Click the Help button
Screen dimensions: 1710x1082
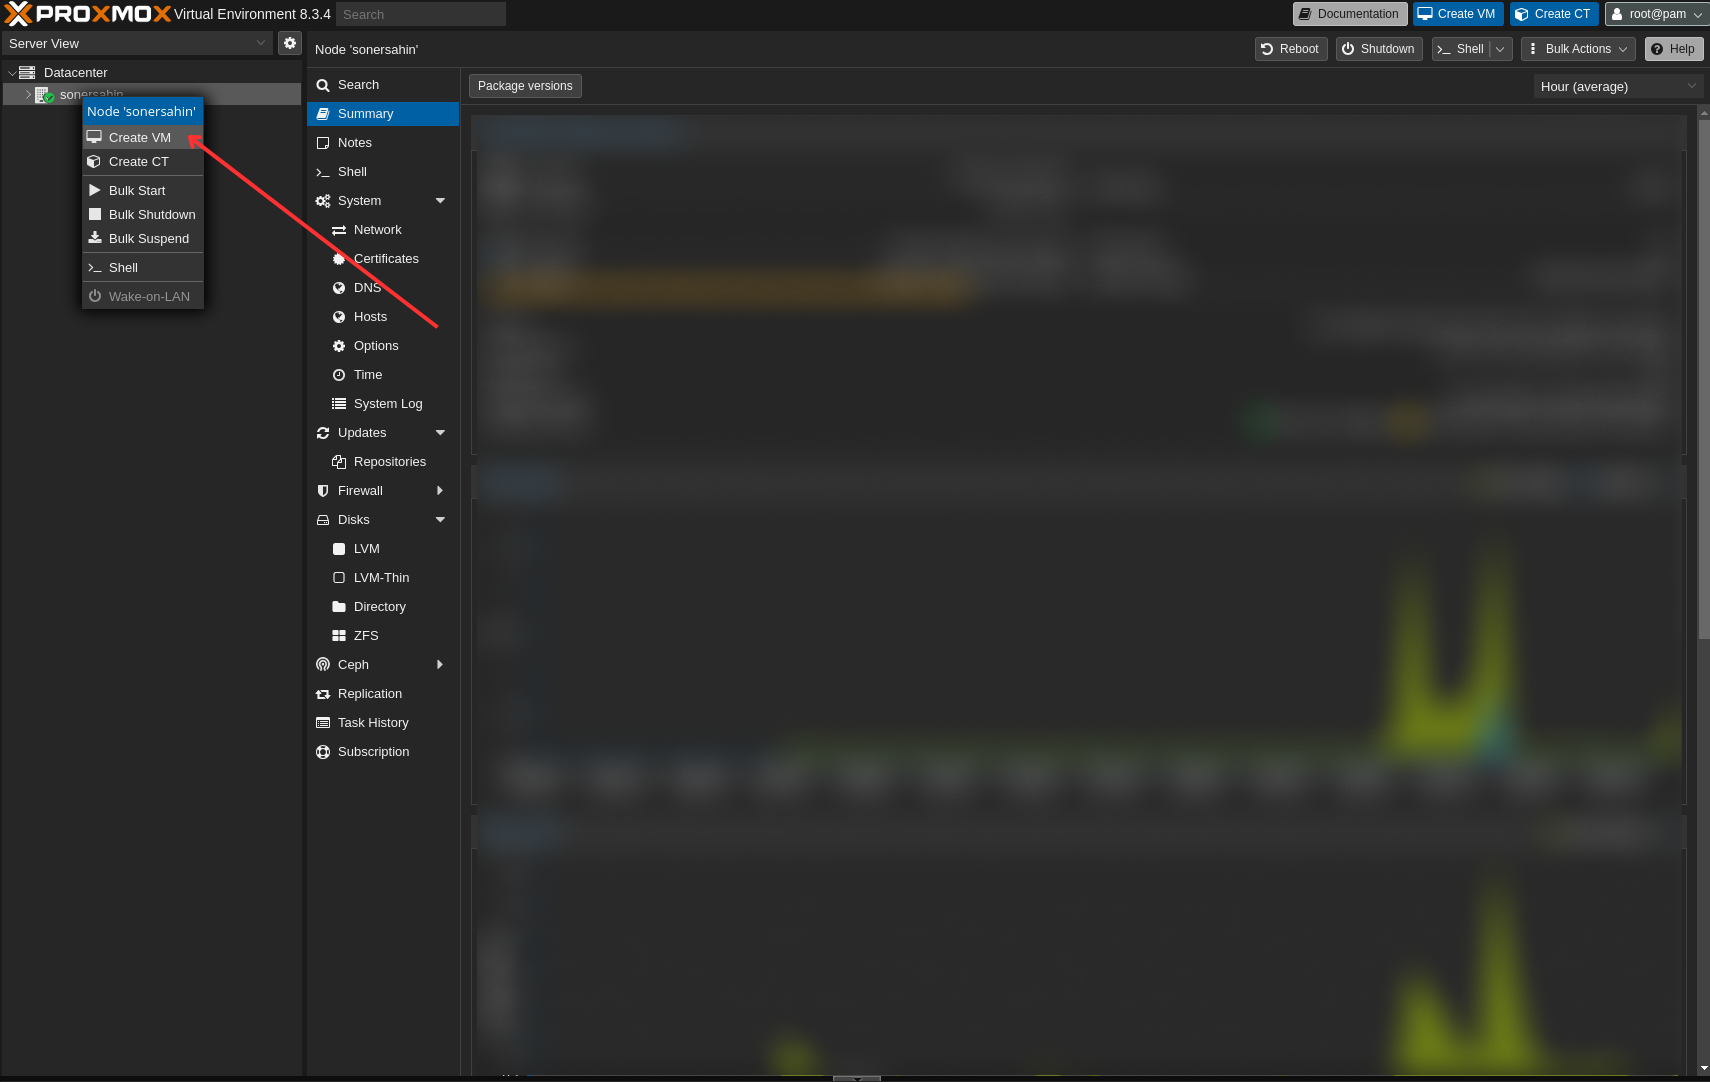click(x=1674, y=49)
